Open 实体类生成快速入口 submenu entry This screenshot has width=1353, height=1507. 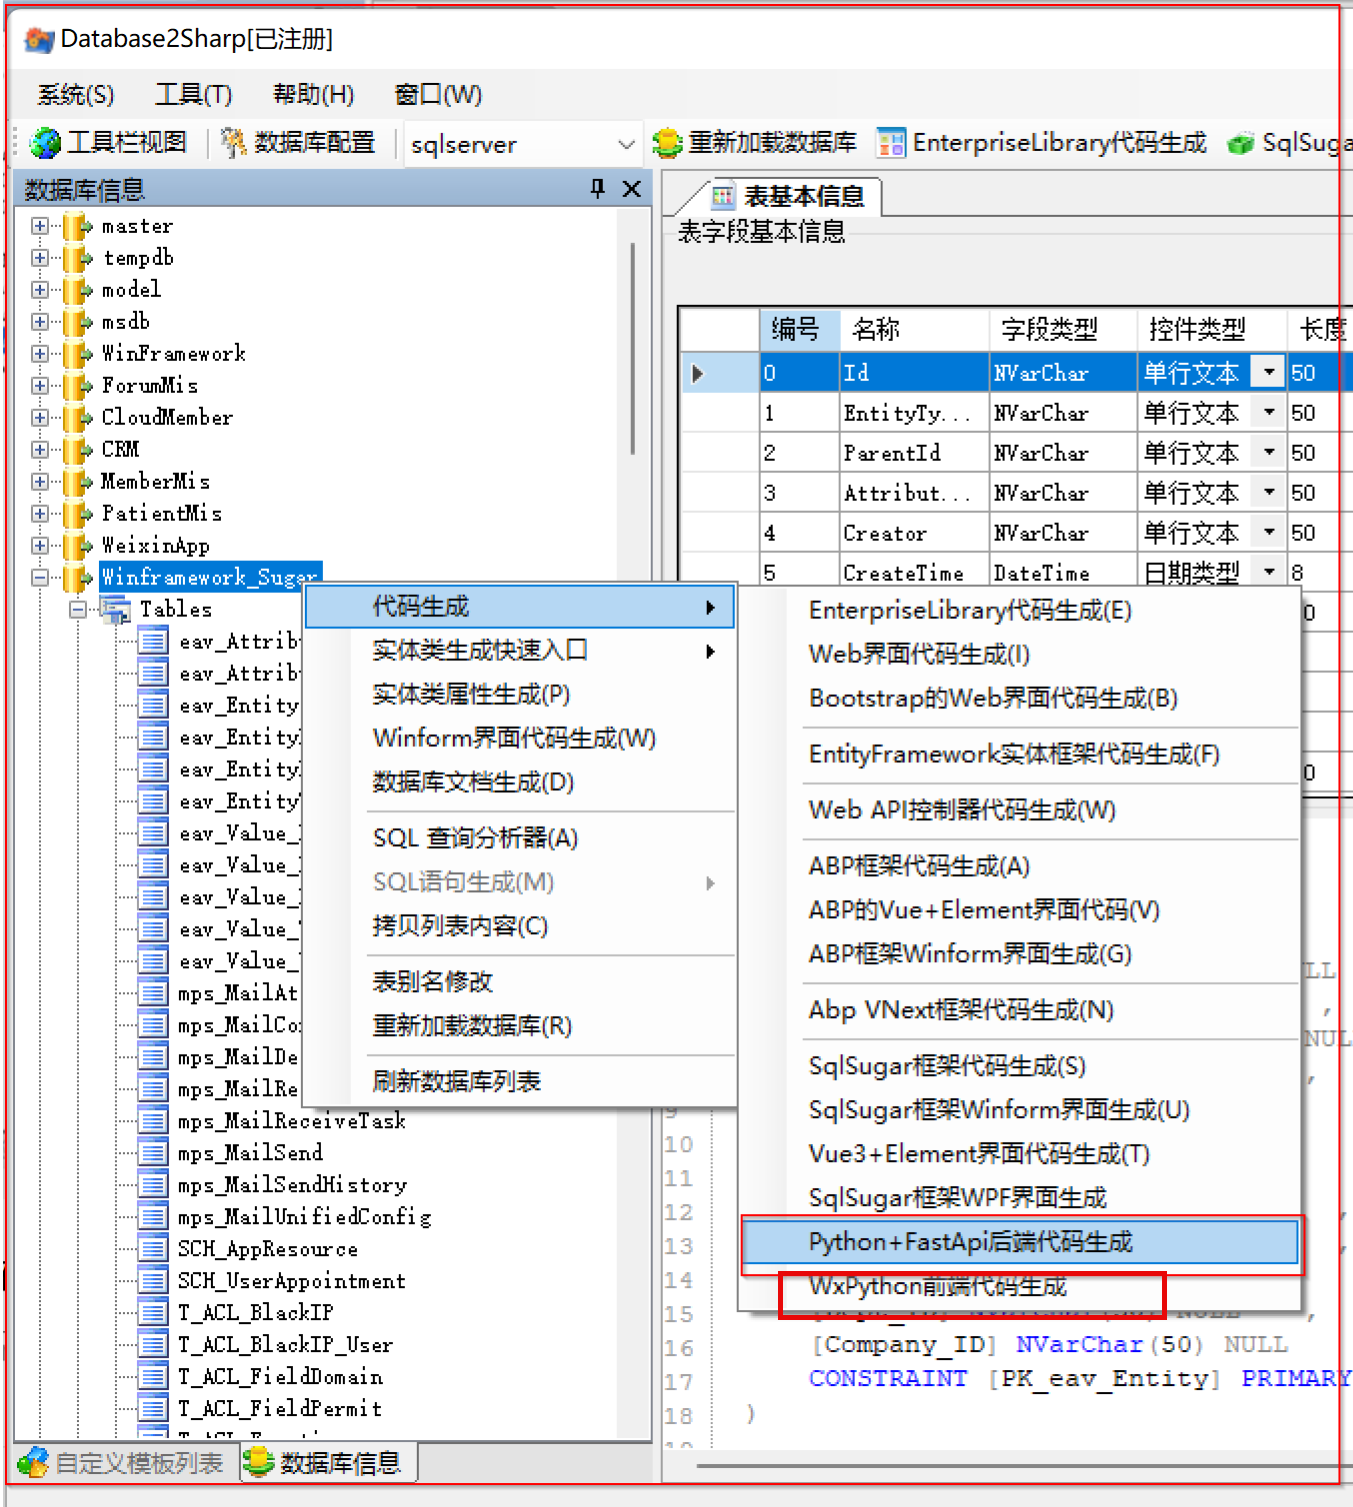(x=520, y=651)
